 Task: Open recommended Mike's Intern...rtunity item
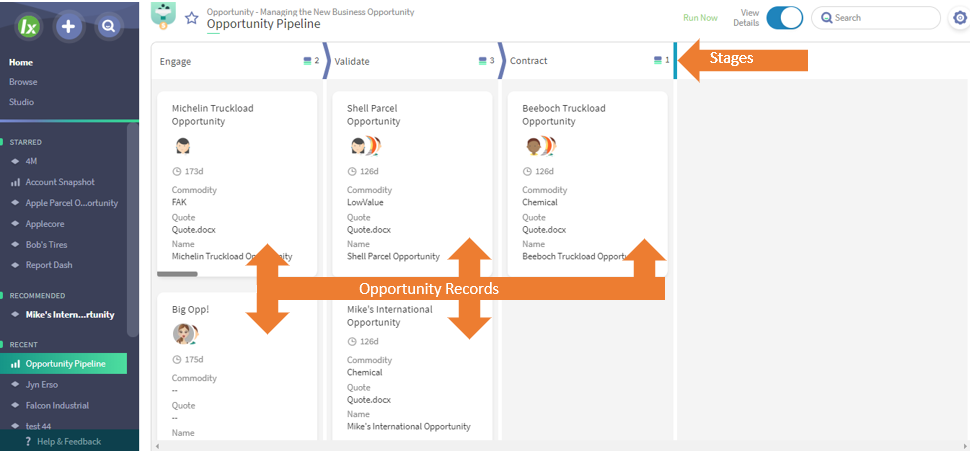tap(70, 314)
